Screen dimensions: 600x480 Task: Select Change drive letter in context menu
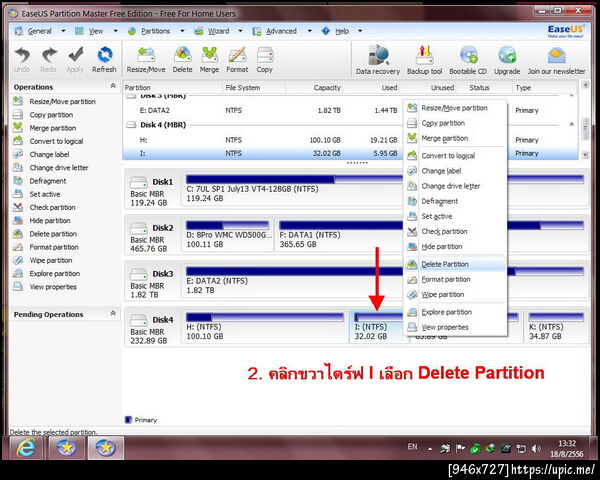[455, 186]
